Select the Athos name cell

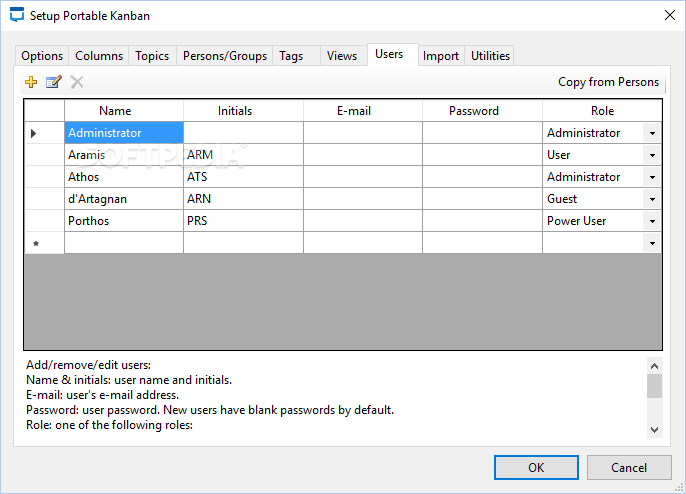coord(124,177)
